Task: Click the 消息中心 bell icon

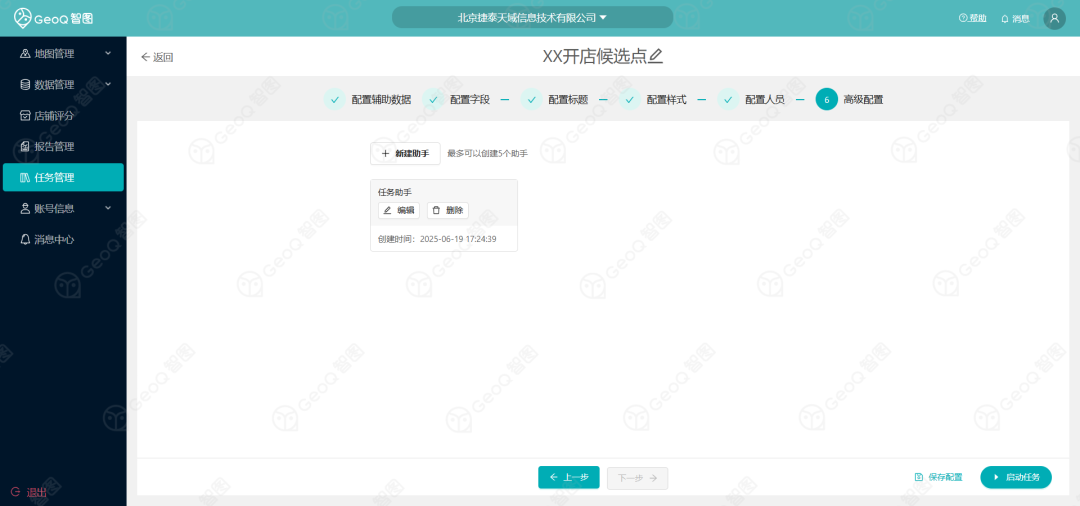Action: click(x=25, y=240)
